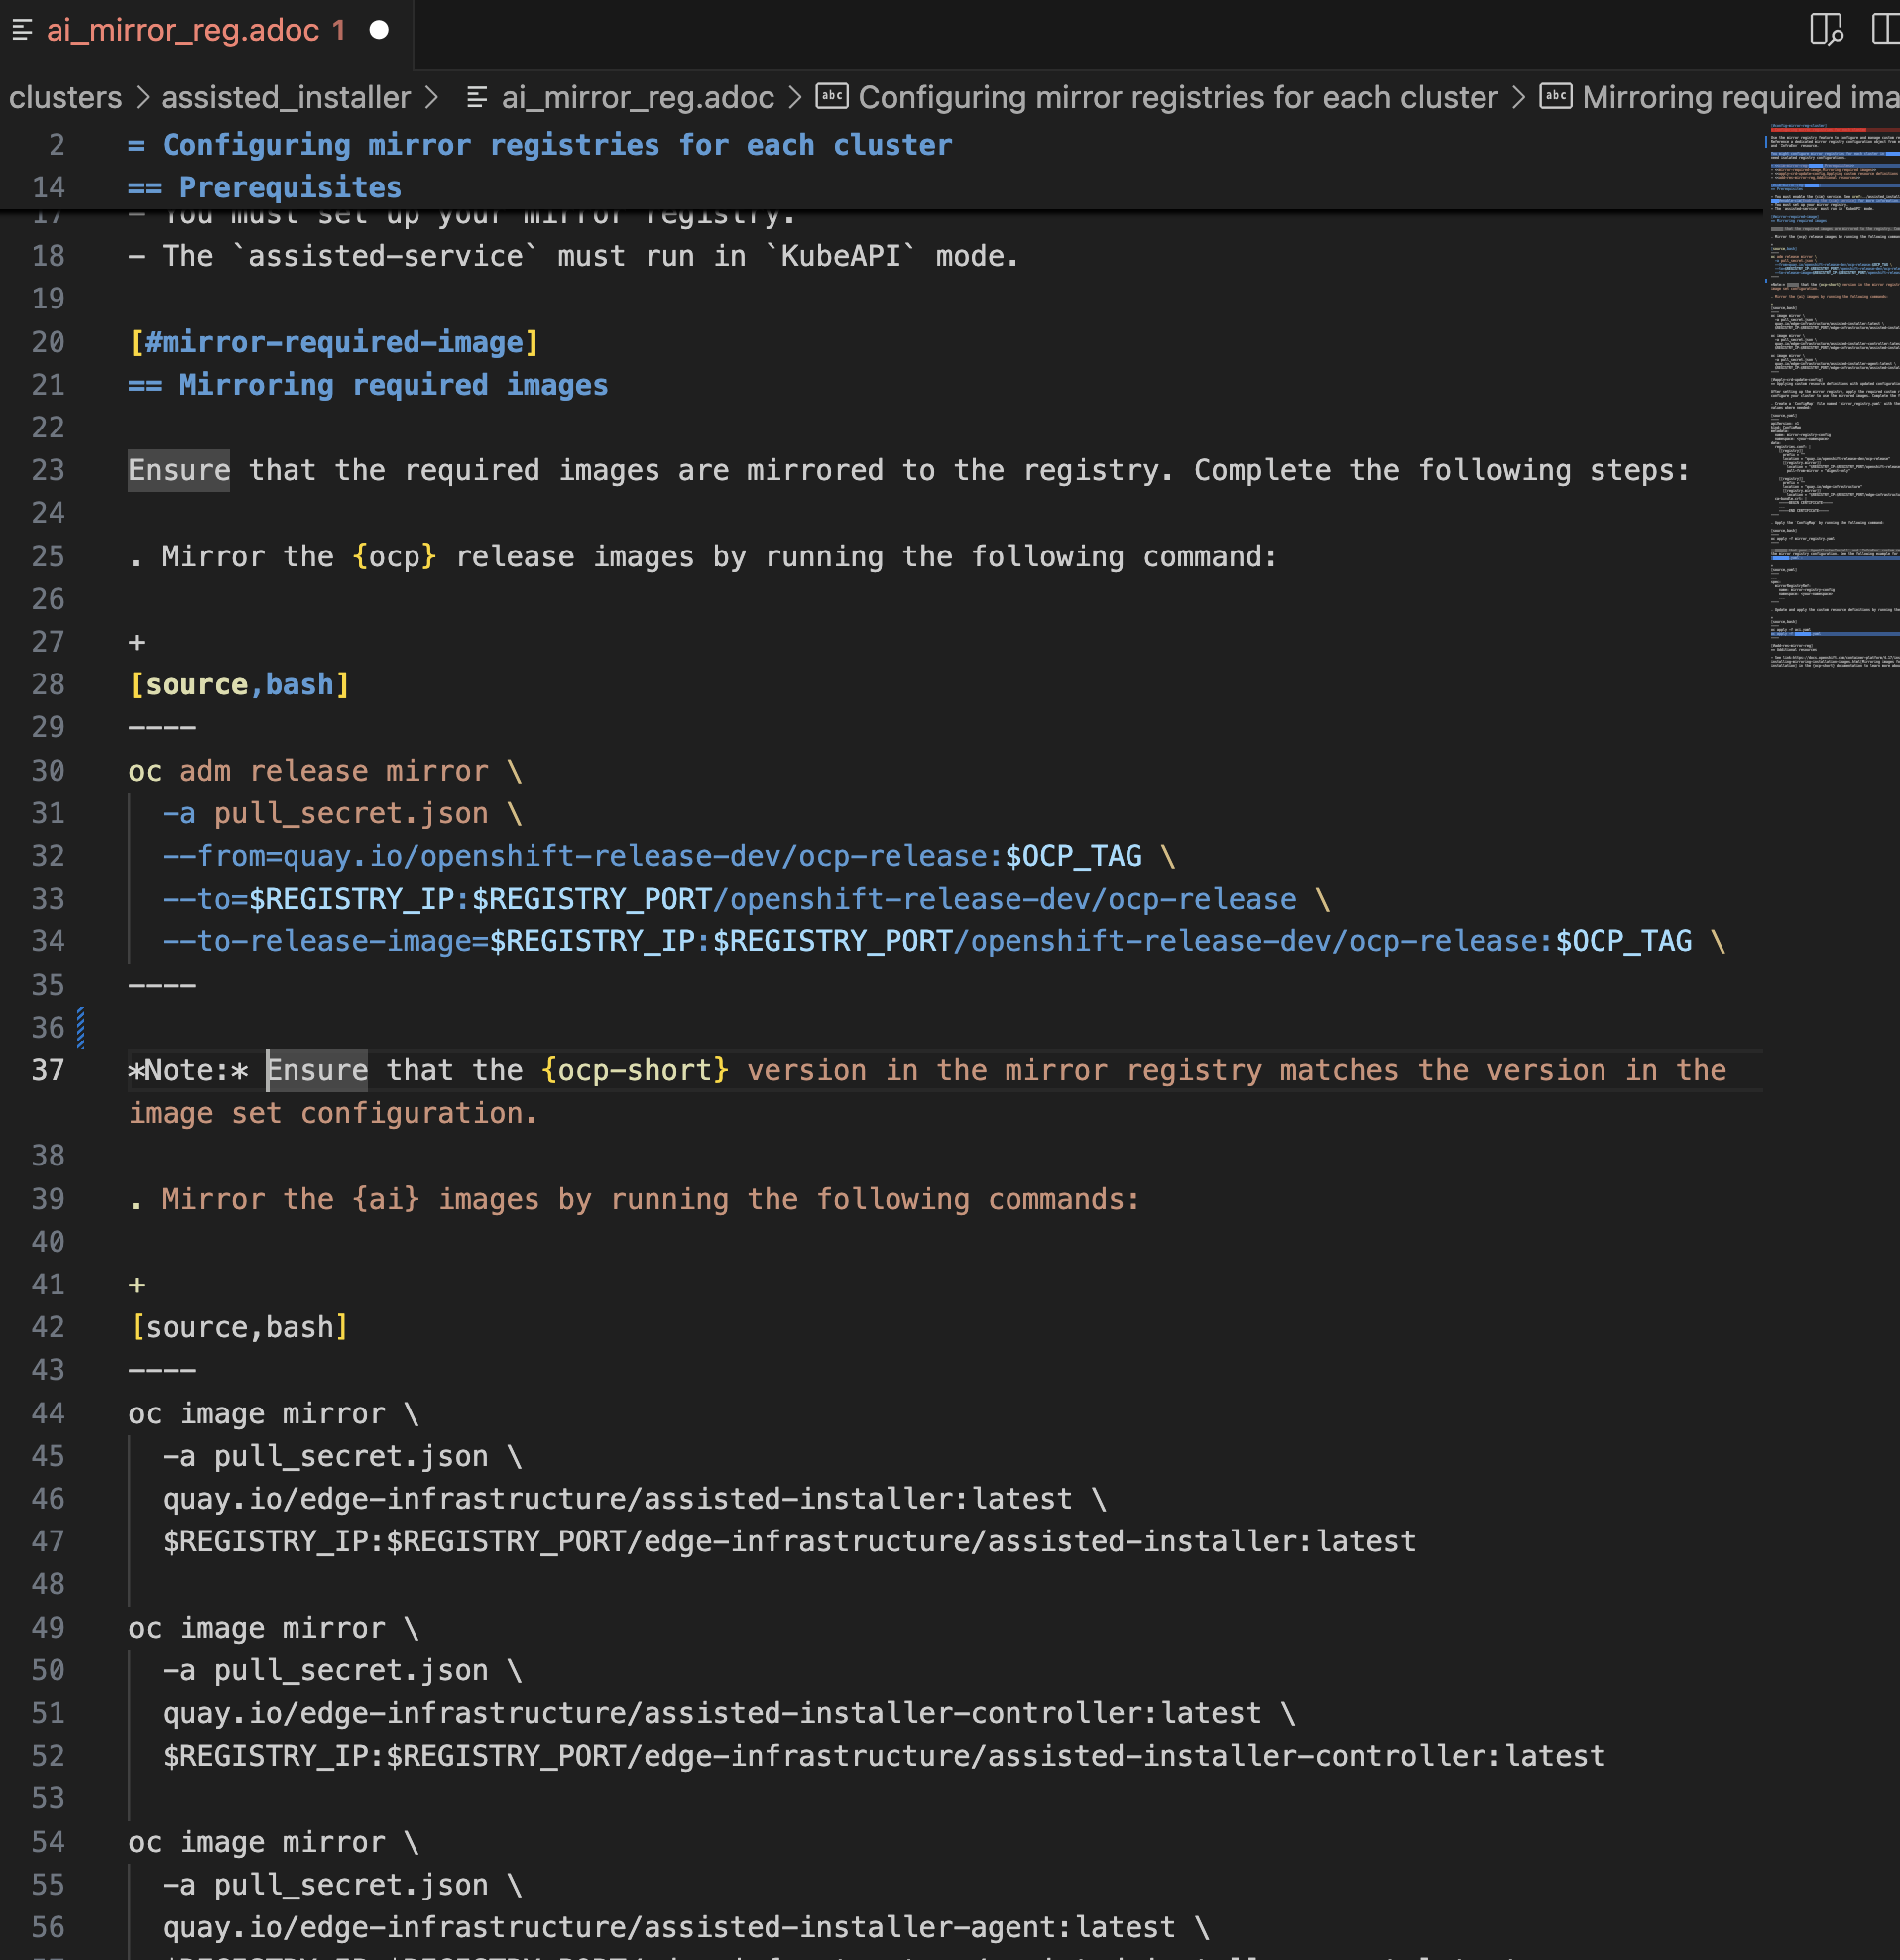
Task: Jump to sticky header 'Configuring mirror registries for each cluster'
Action: 557,145
